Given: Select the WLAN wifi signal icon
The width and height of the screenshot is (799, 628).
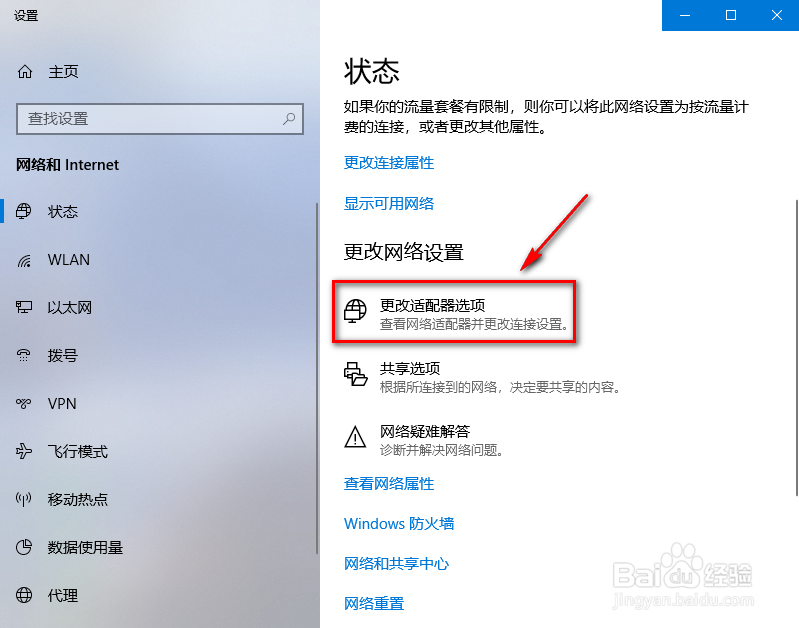Looking at the screenshot, I should (x=24, y=260).
